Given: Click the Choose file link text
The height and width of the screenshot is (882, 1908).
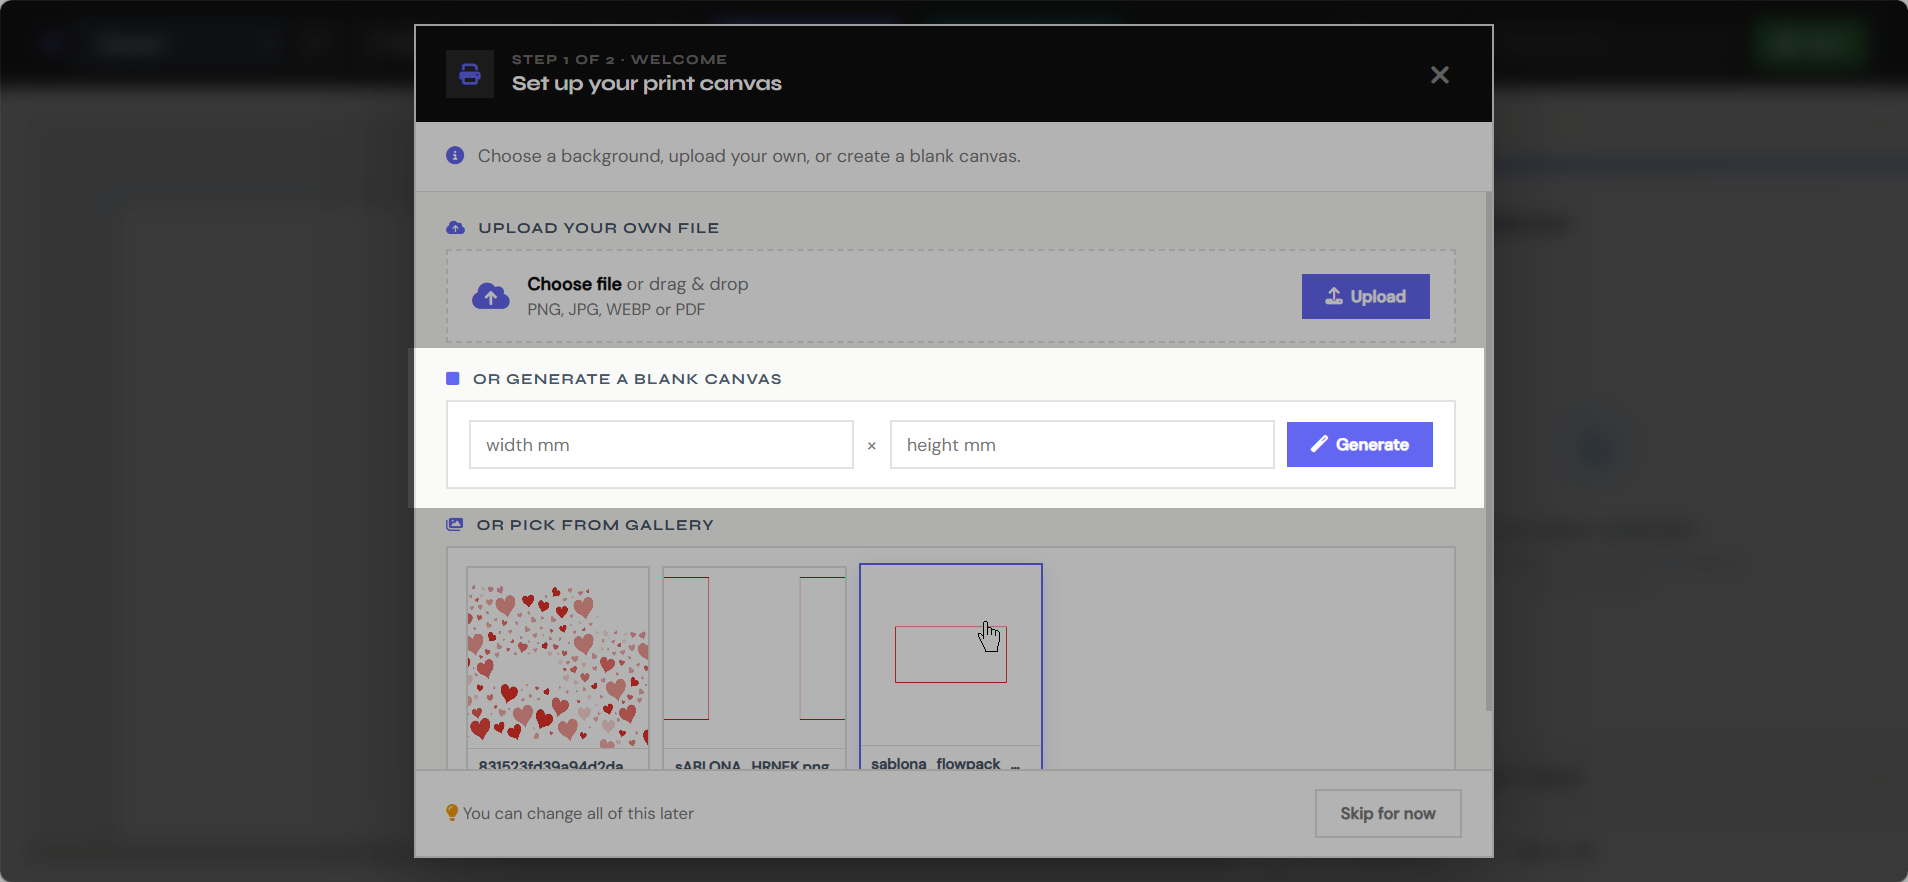Looking at the screenshot, I should [x=574, y=284].
